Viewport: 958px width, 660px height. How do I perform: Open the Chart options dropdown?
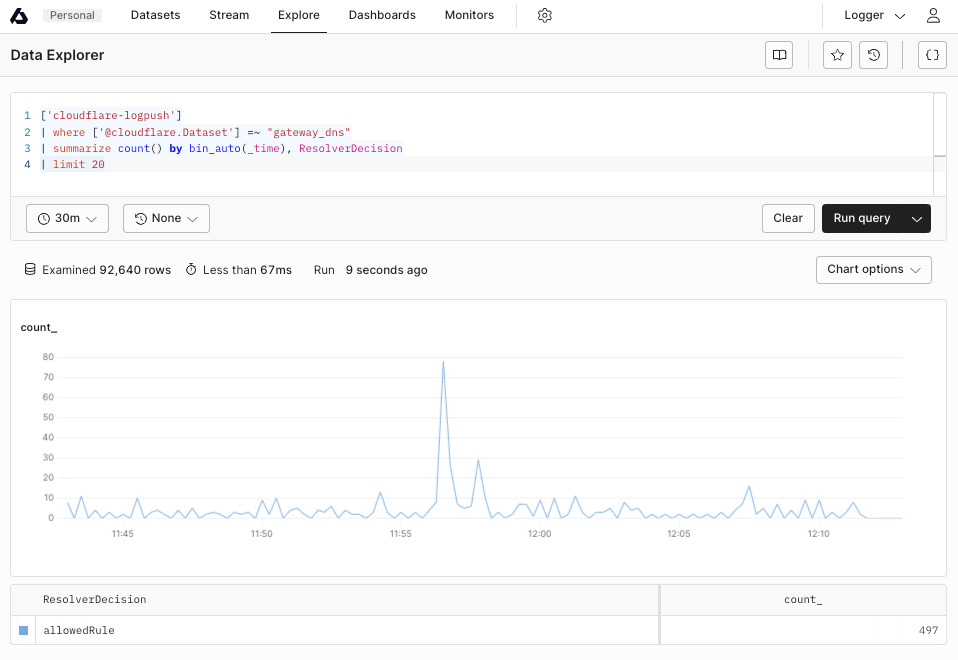(873, 269)
